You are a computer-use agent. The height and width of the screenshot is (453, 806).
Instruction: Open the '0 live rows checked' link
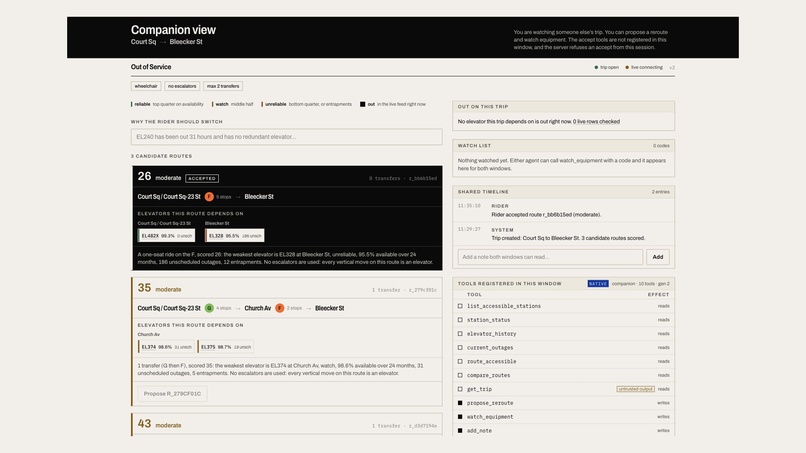pos(596,122)
